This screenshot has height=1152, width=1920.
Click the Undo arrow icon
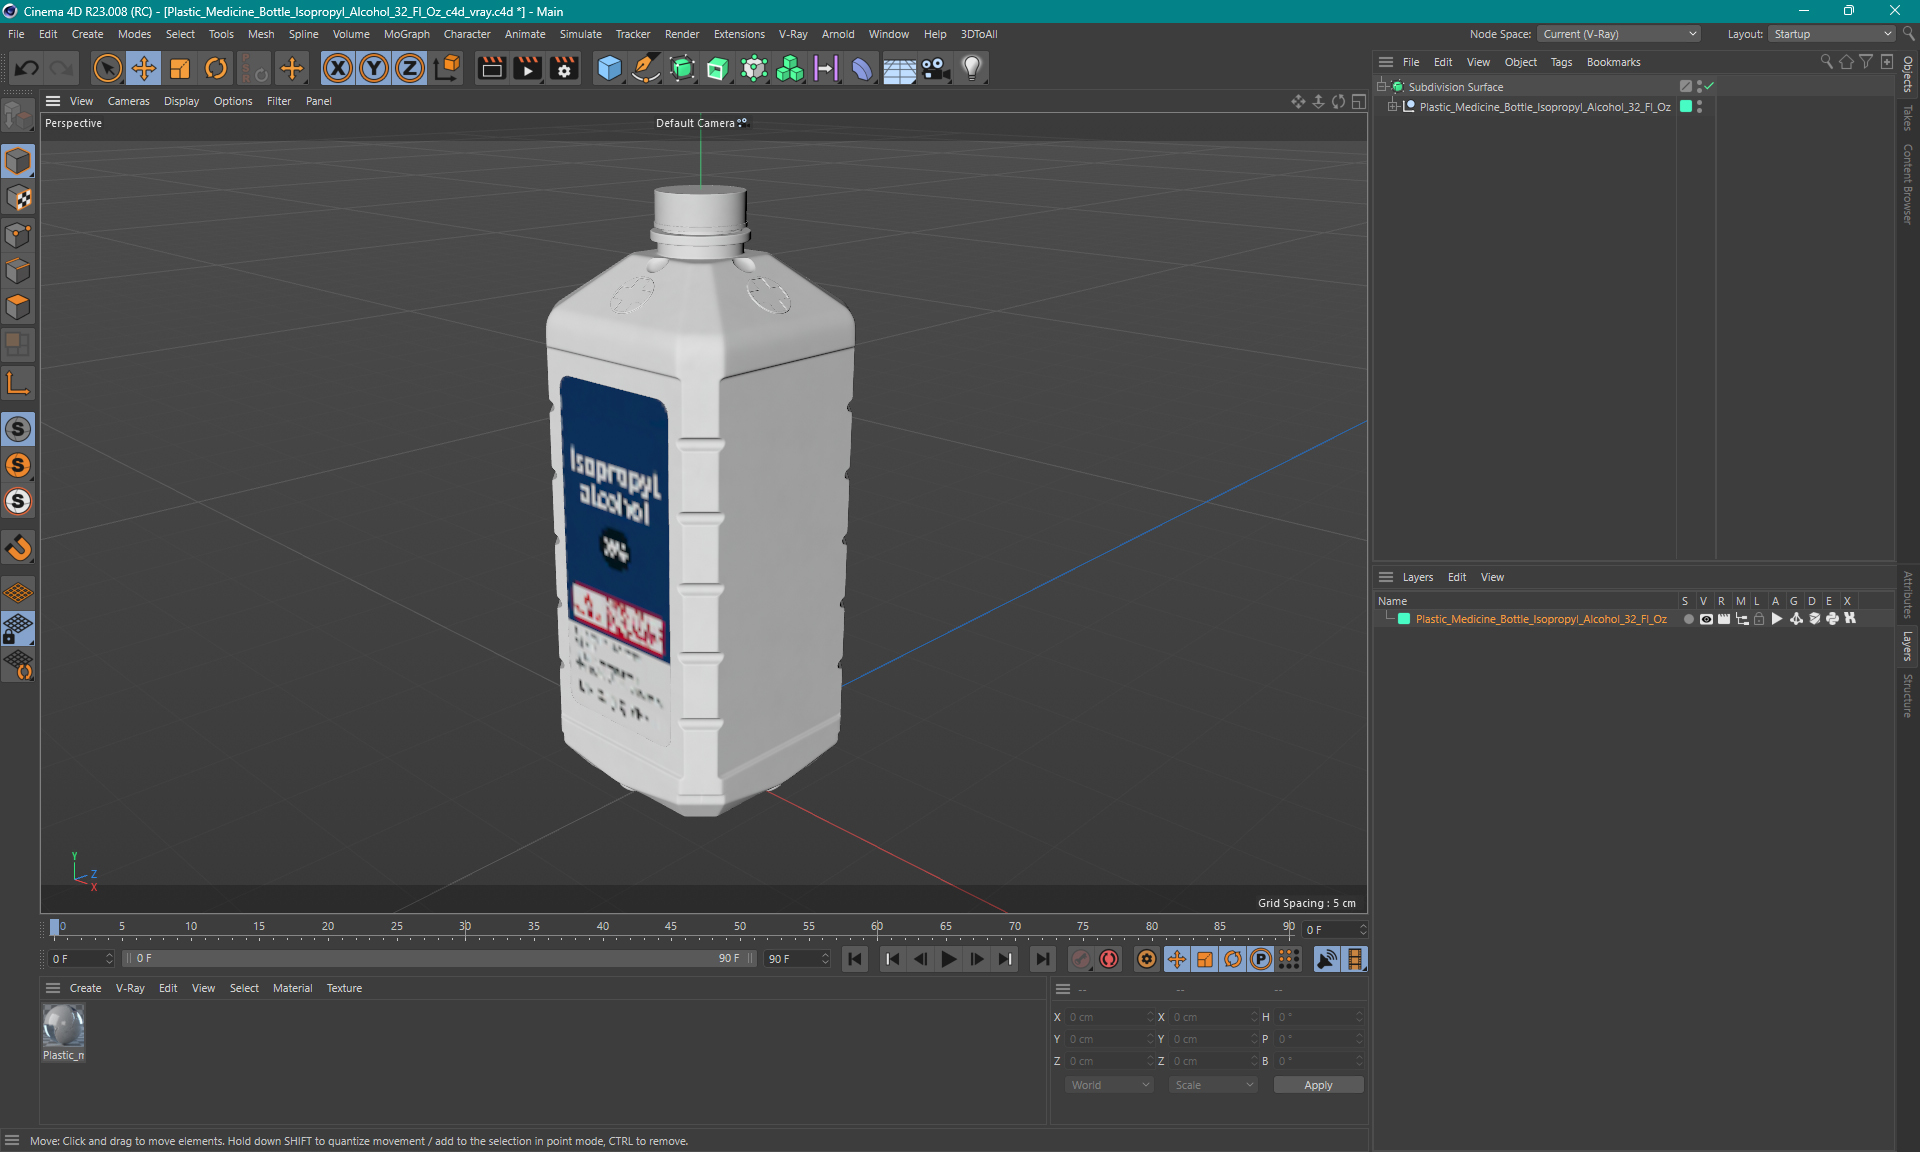(x=27, y=68)
